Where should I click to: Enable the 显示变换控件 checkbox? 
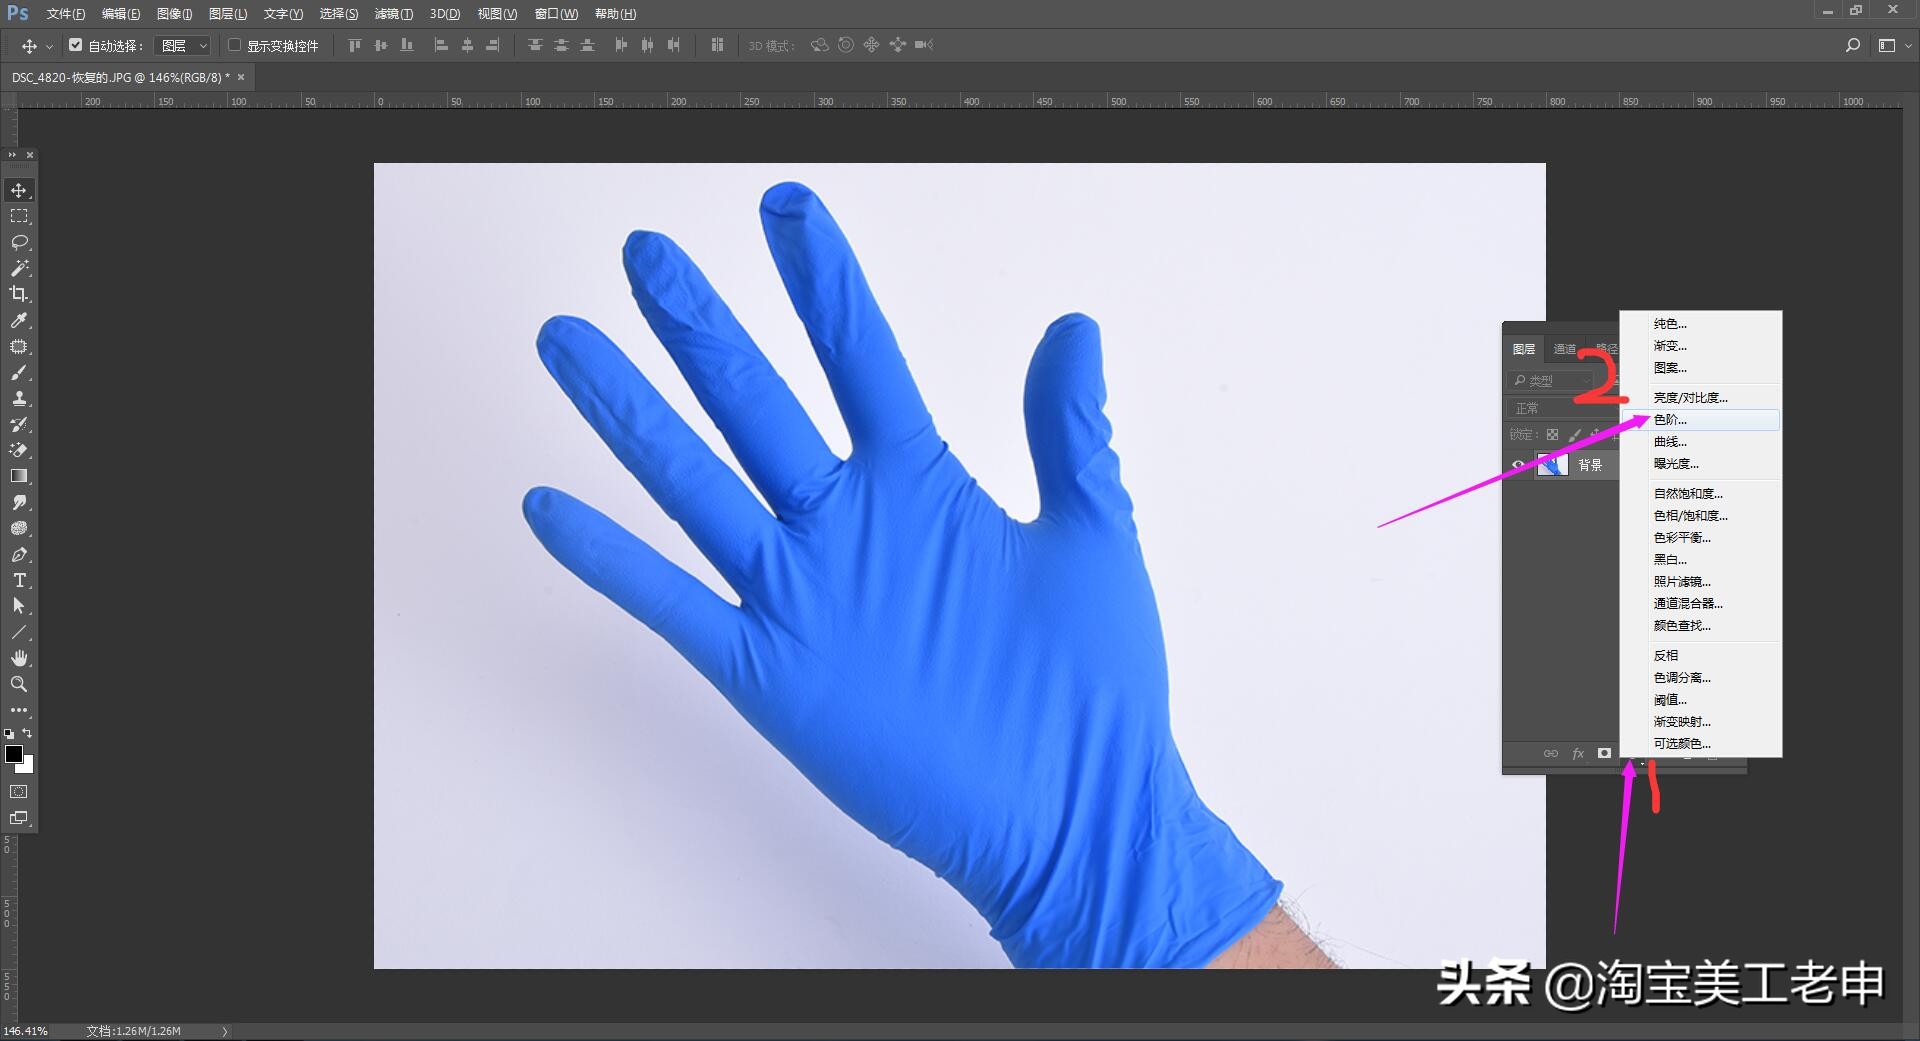[234, 45]
